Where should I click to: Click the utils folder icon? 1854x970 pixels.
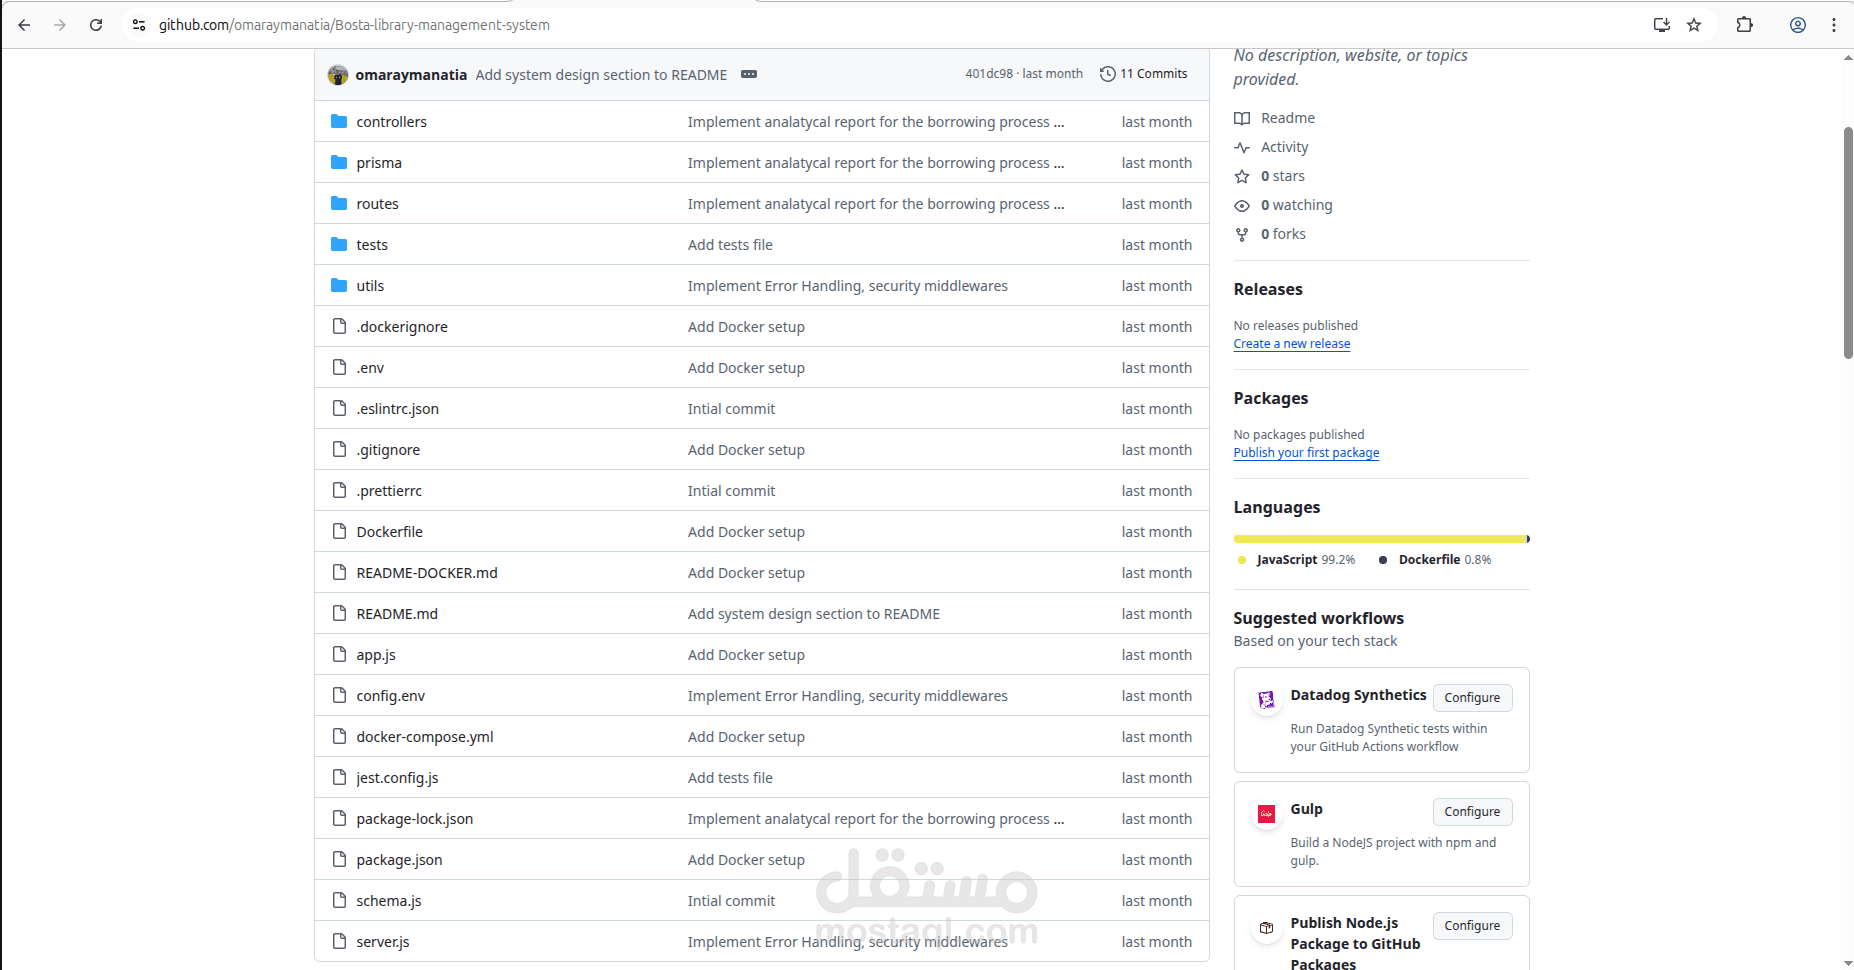339,285
